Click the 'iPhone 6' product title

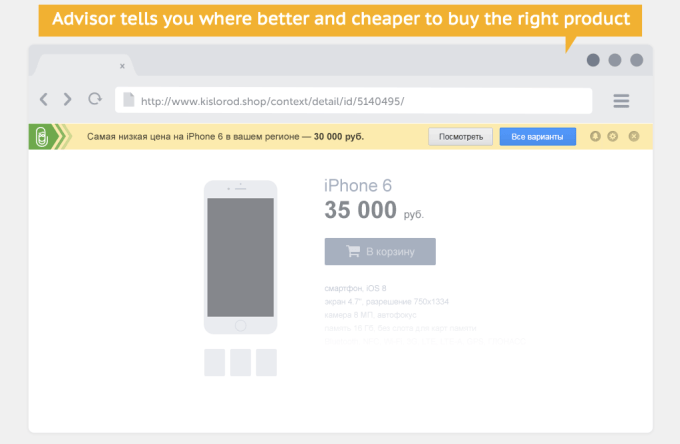[x=358, y=186]
